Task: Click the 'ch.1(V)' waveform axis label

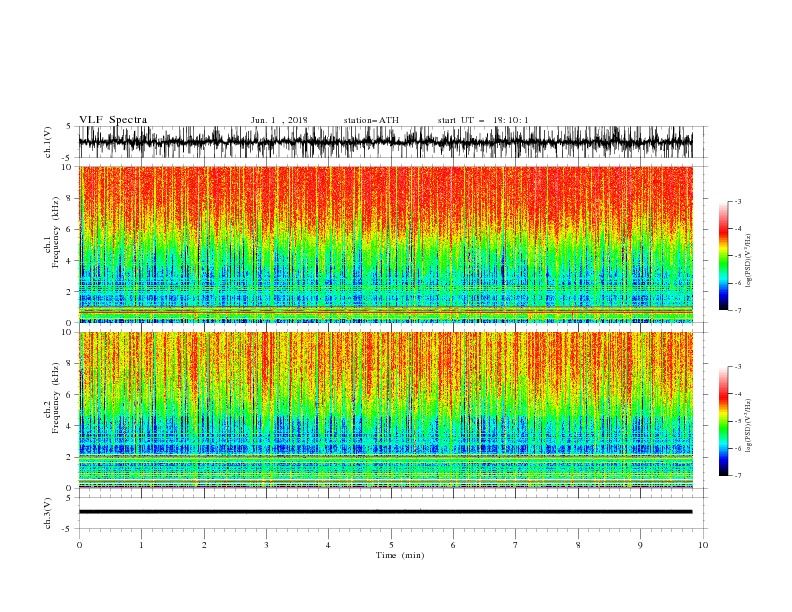Action: coord(48,142)
